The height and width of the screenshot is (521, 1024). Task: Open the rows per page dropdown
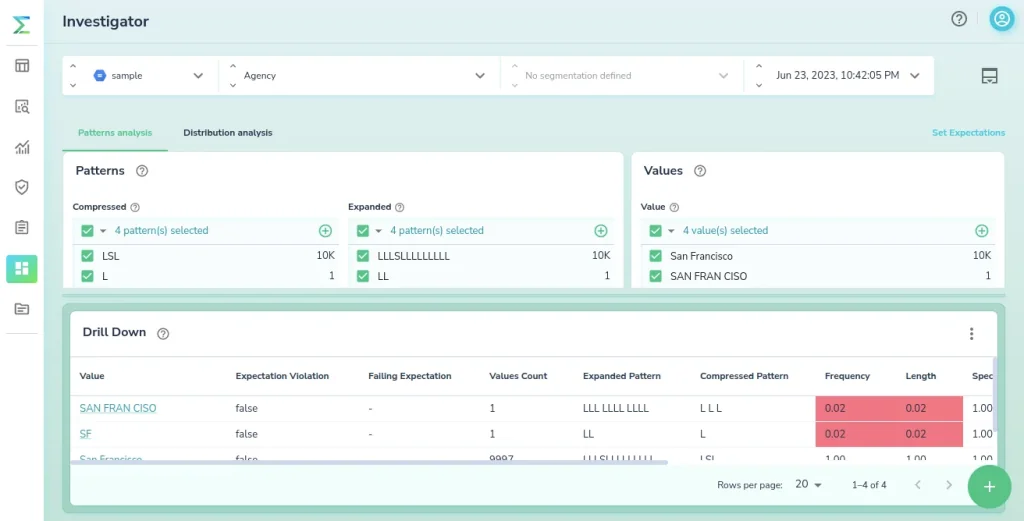pyautogui.click(x=808, y=485)
